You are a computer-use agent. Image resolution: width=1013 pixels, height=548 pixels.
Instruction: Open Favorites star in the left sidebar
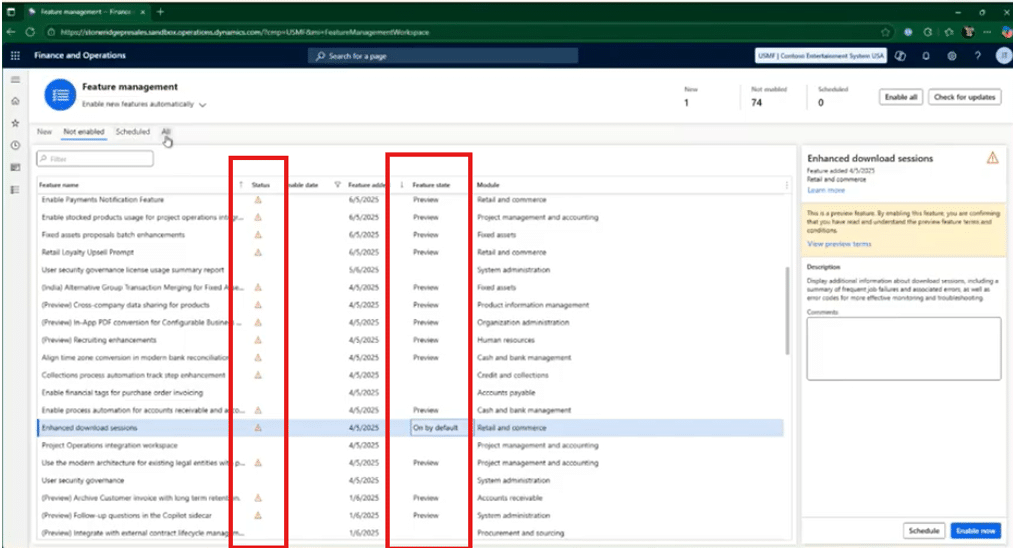(14, 123)
